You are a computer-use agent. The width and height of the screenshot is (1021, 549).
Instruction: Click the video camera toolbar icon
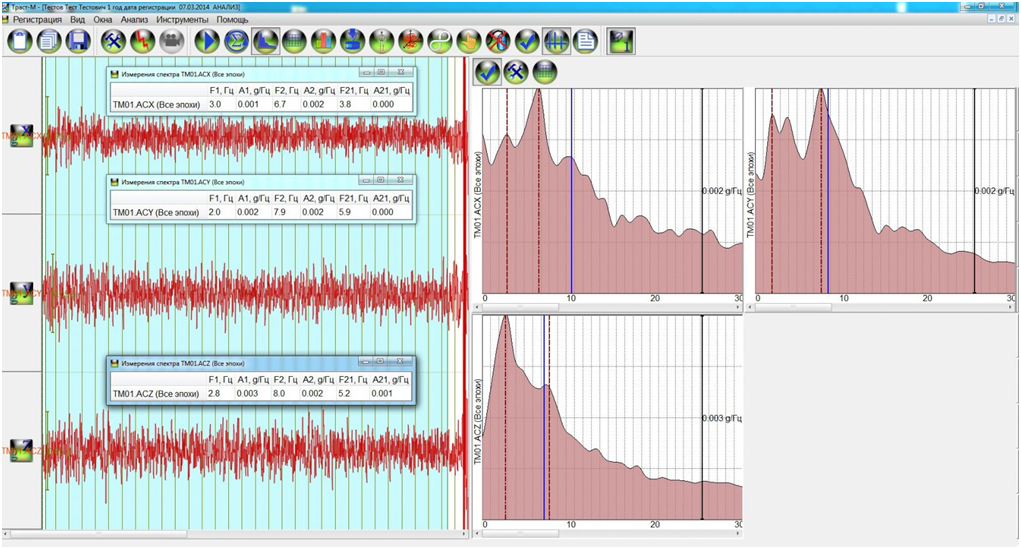pyautogui.click(x=170, y=41)
